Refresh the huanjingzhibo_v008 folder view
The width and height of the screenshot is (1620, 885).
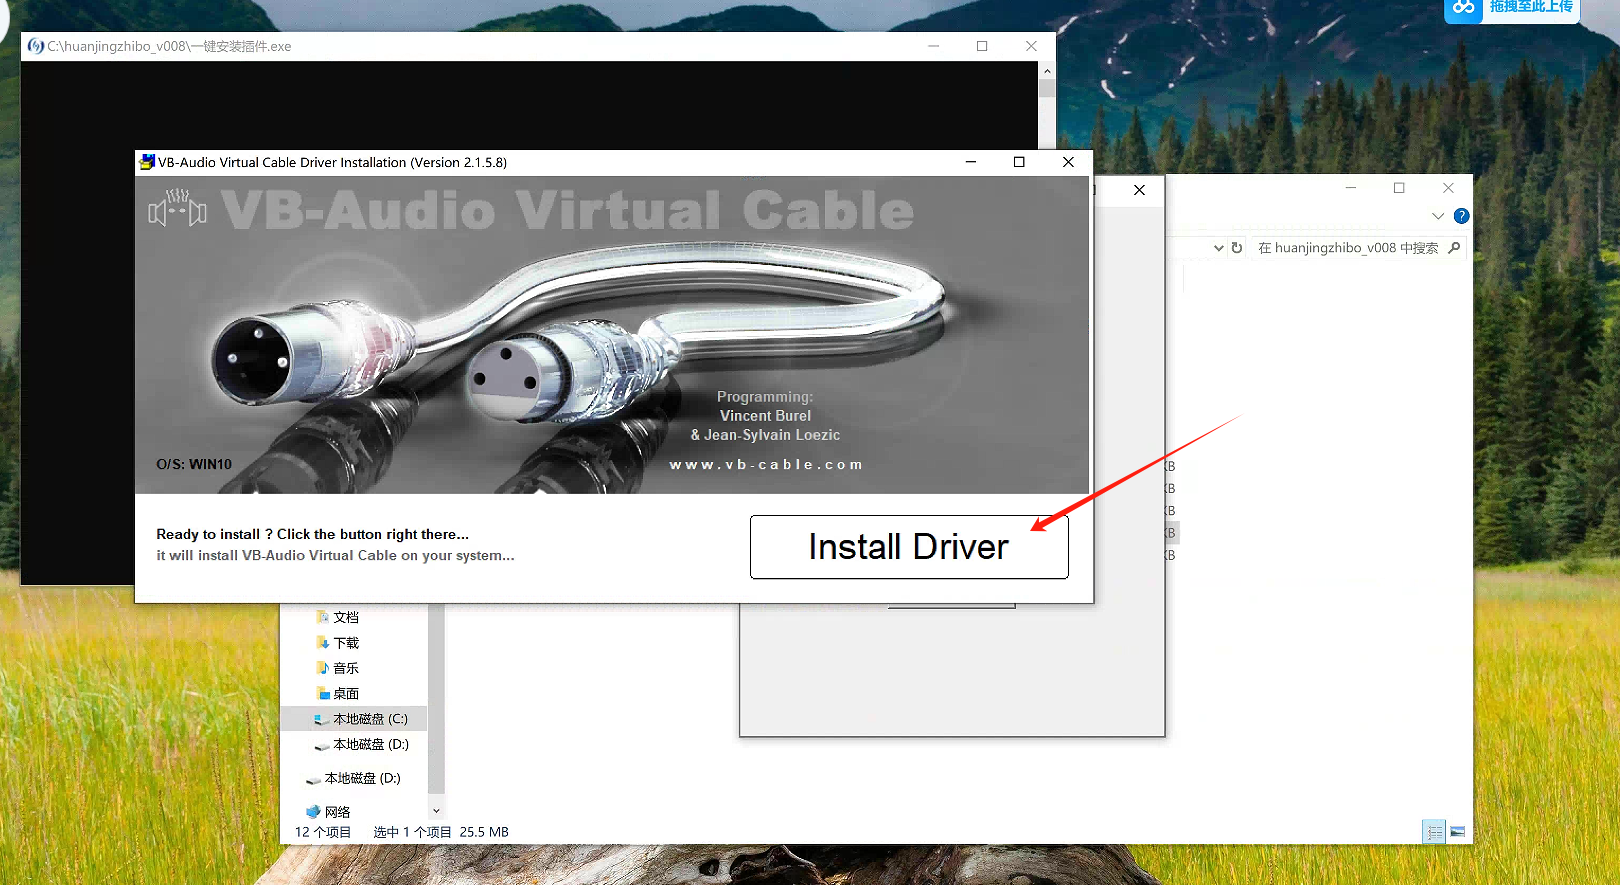click(1237, 248)
